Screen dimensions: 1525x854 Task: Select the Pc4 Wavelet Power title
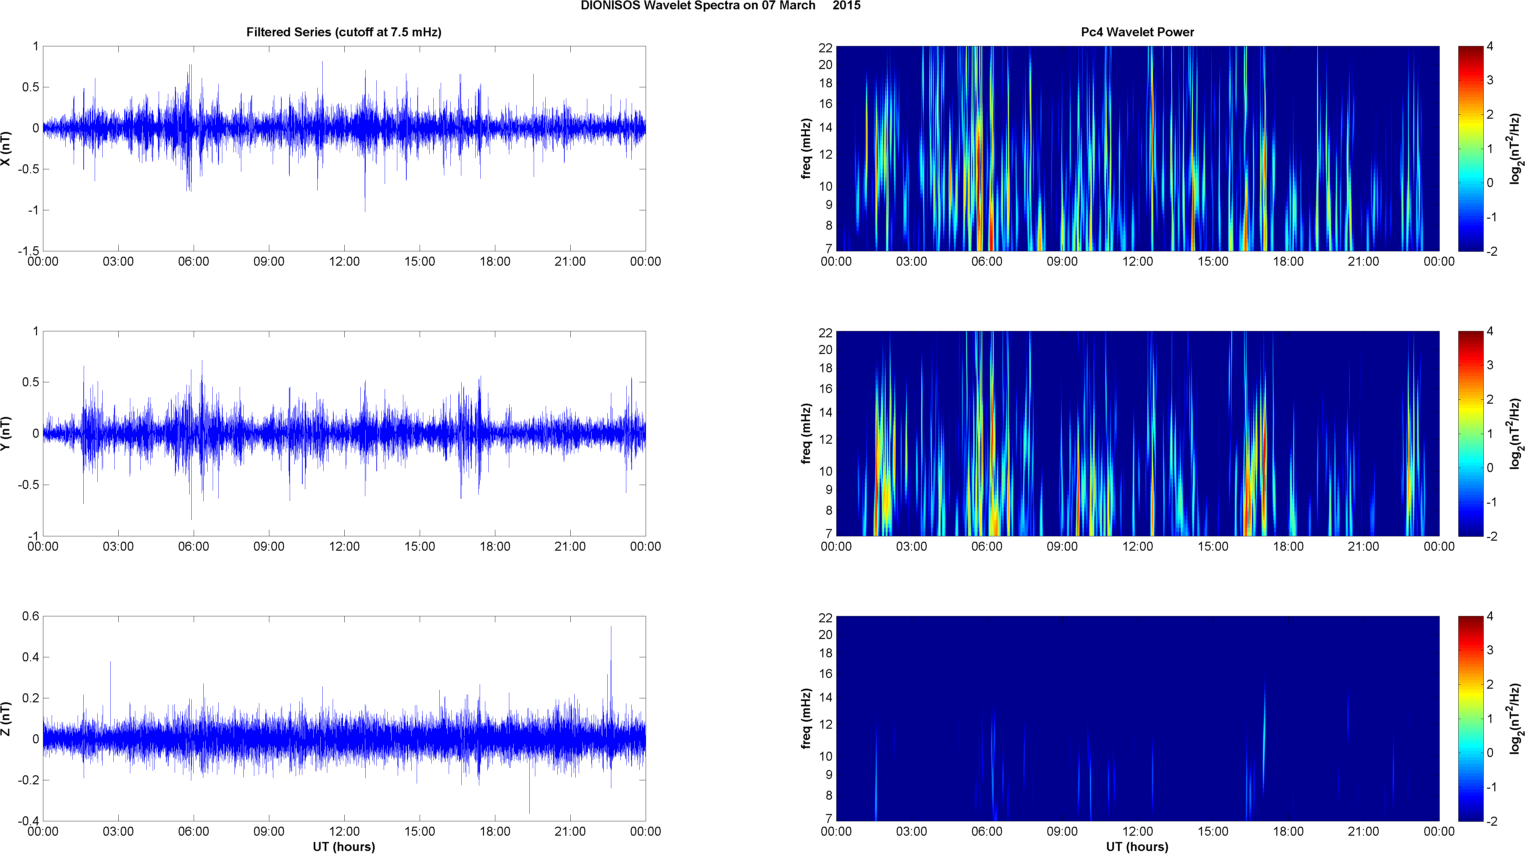(1137, 32)
